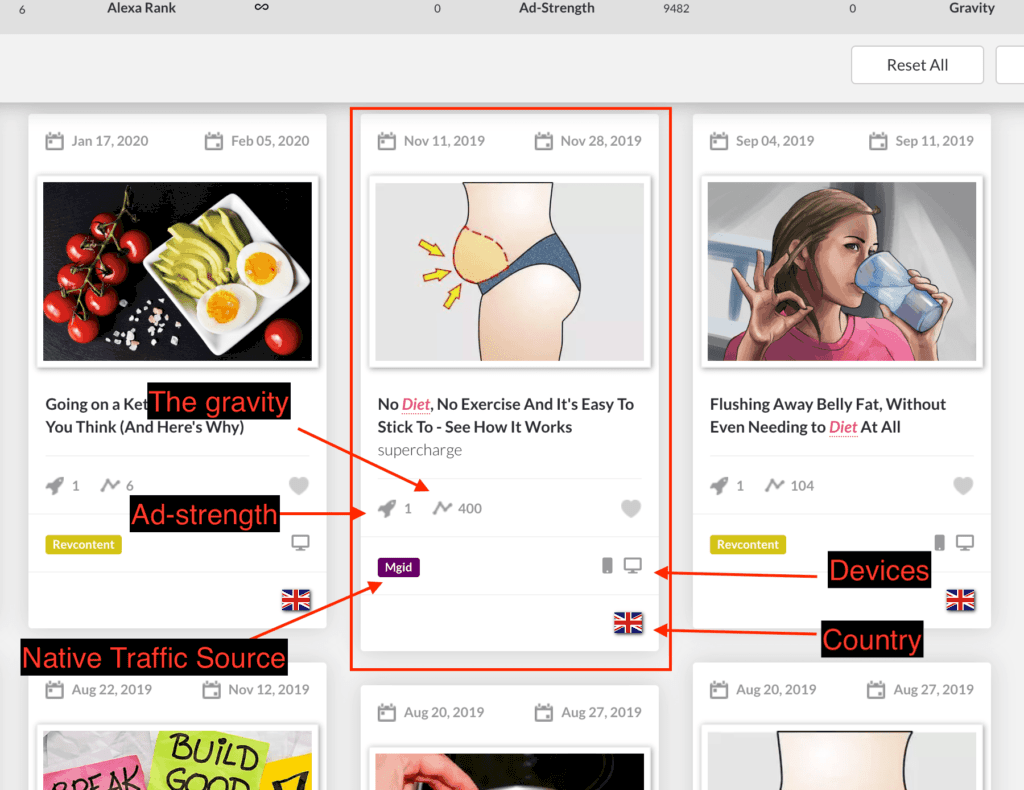Click desktop device icon on Mgid card
Screen dimensions: 1024x790
click(x=632, y=565)
